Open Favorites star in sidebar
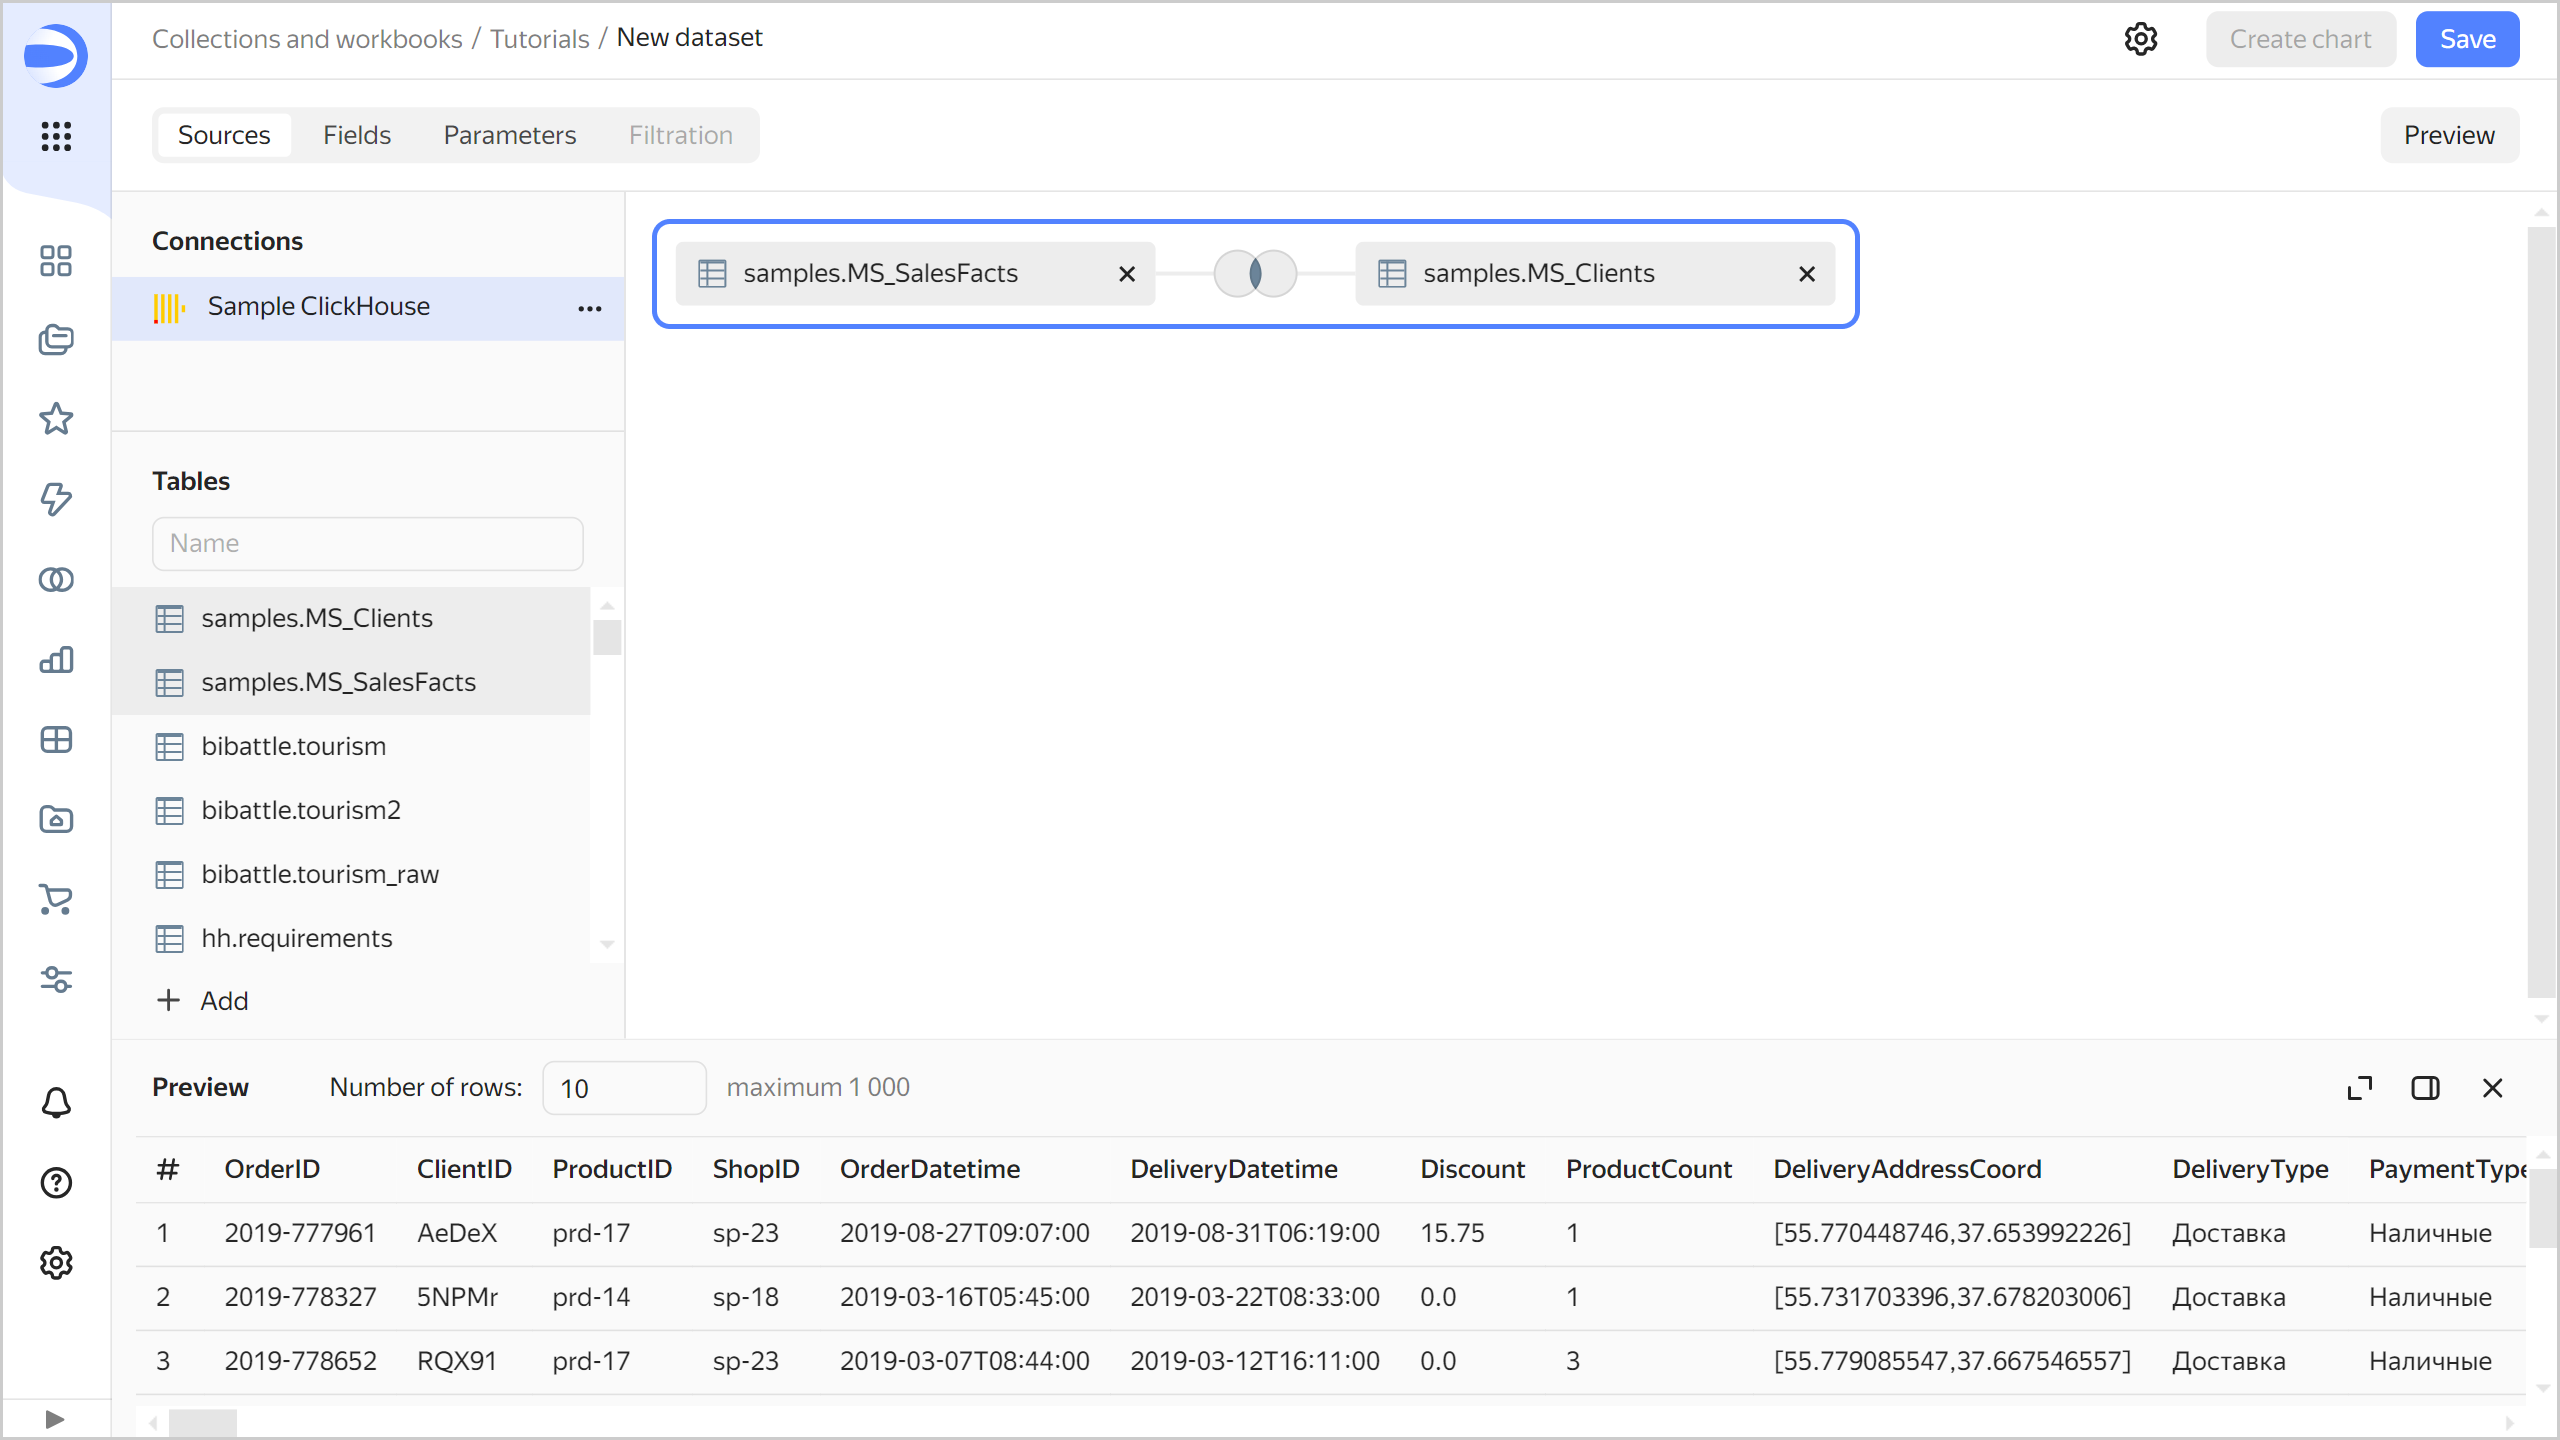Screen dimensions: 2560x1440 [56, 419]
